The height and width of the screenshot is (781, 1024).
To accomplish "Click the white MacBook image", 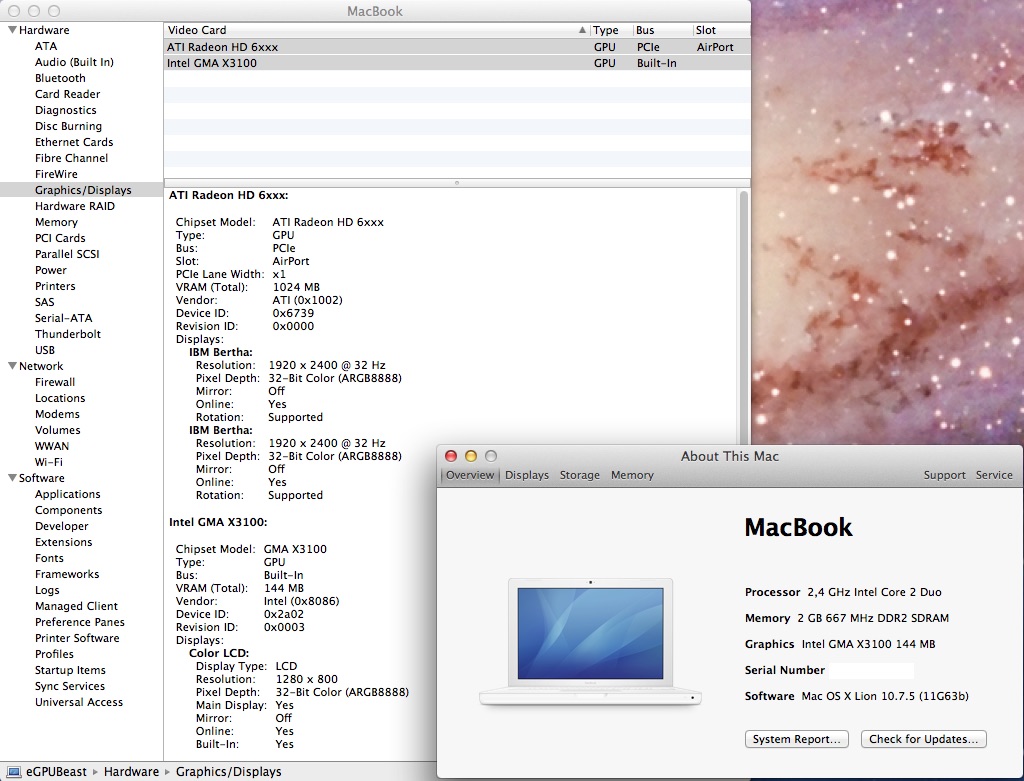I will coord(590,643).
